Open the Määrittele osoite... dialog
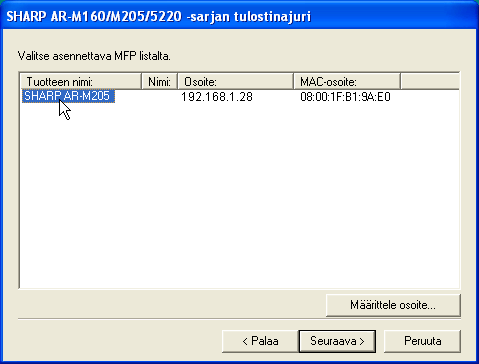 (393, 305)
